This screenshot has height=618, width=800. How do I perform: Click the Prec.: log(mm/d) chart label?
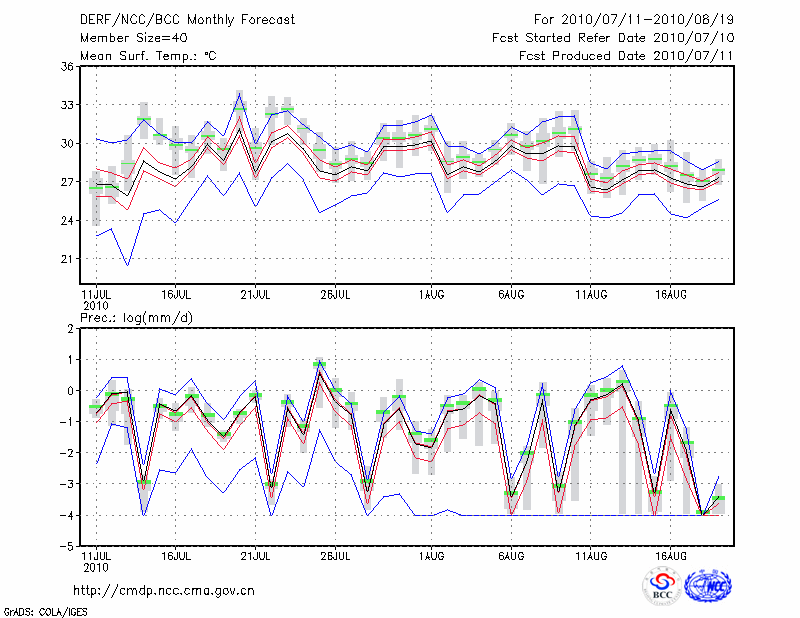click(142, 317)
